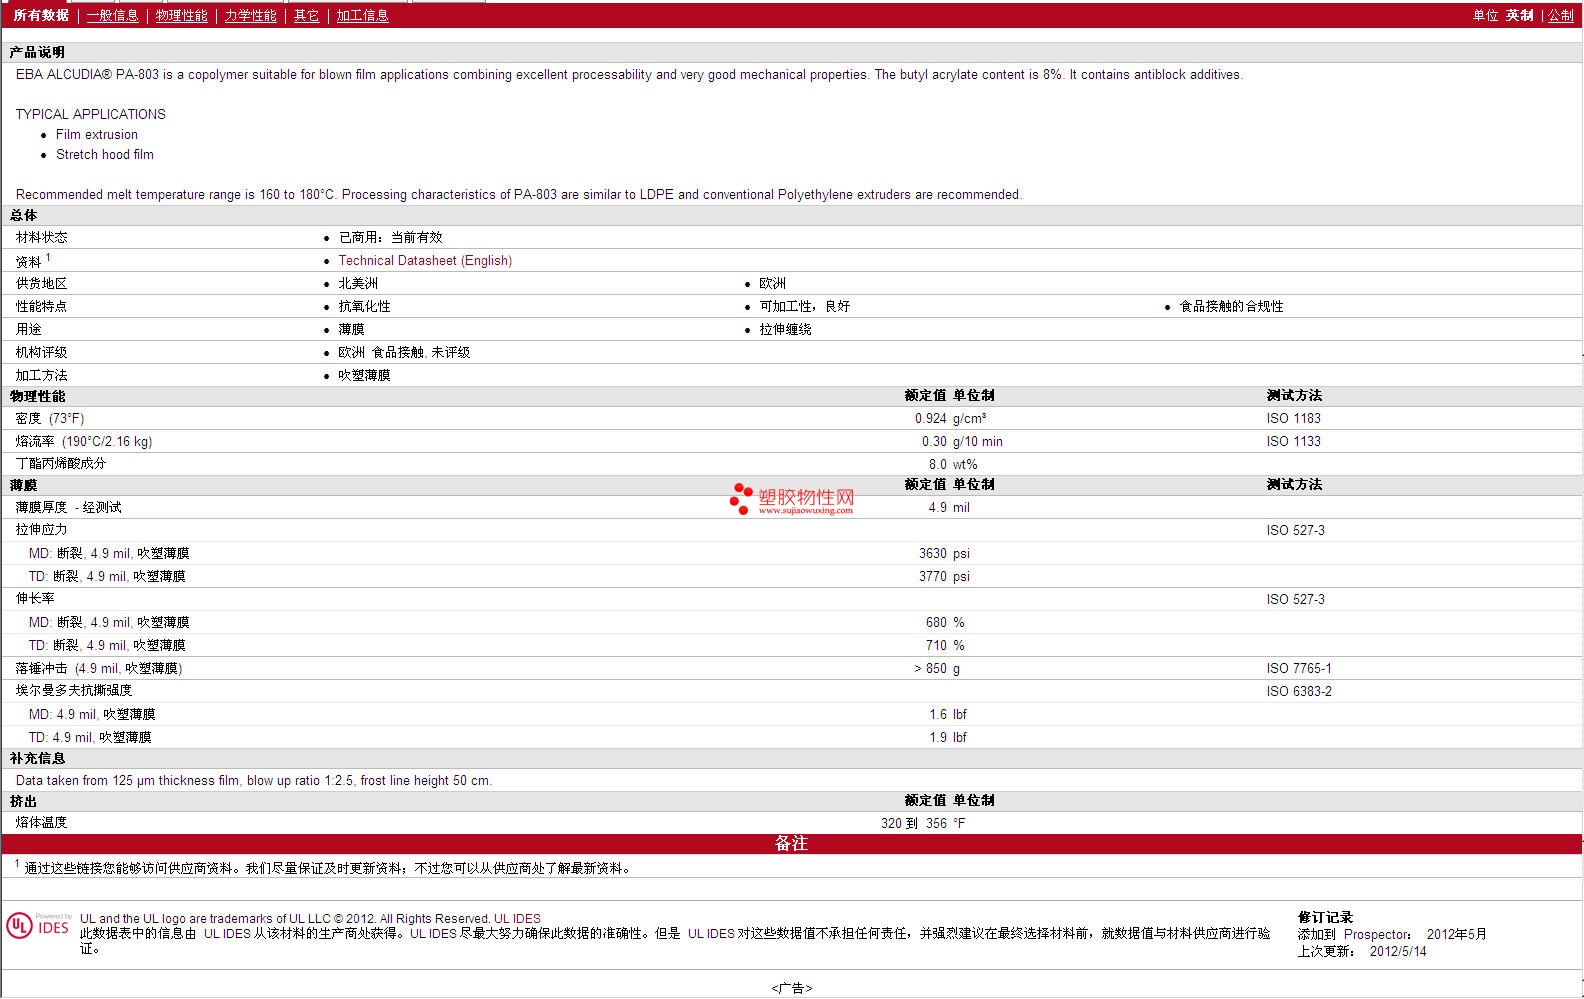This screenshot has width=1584, height=999.
Task: Open the 所有数据 tab
Action: 41,16
